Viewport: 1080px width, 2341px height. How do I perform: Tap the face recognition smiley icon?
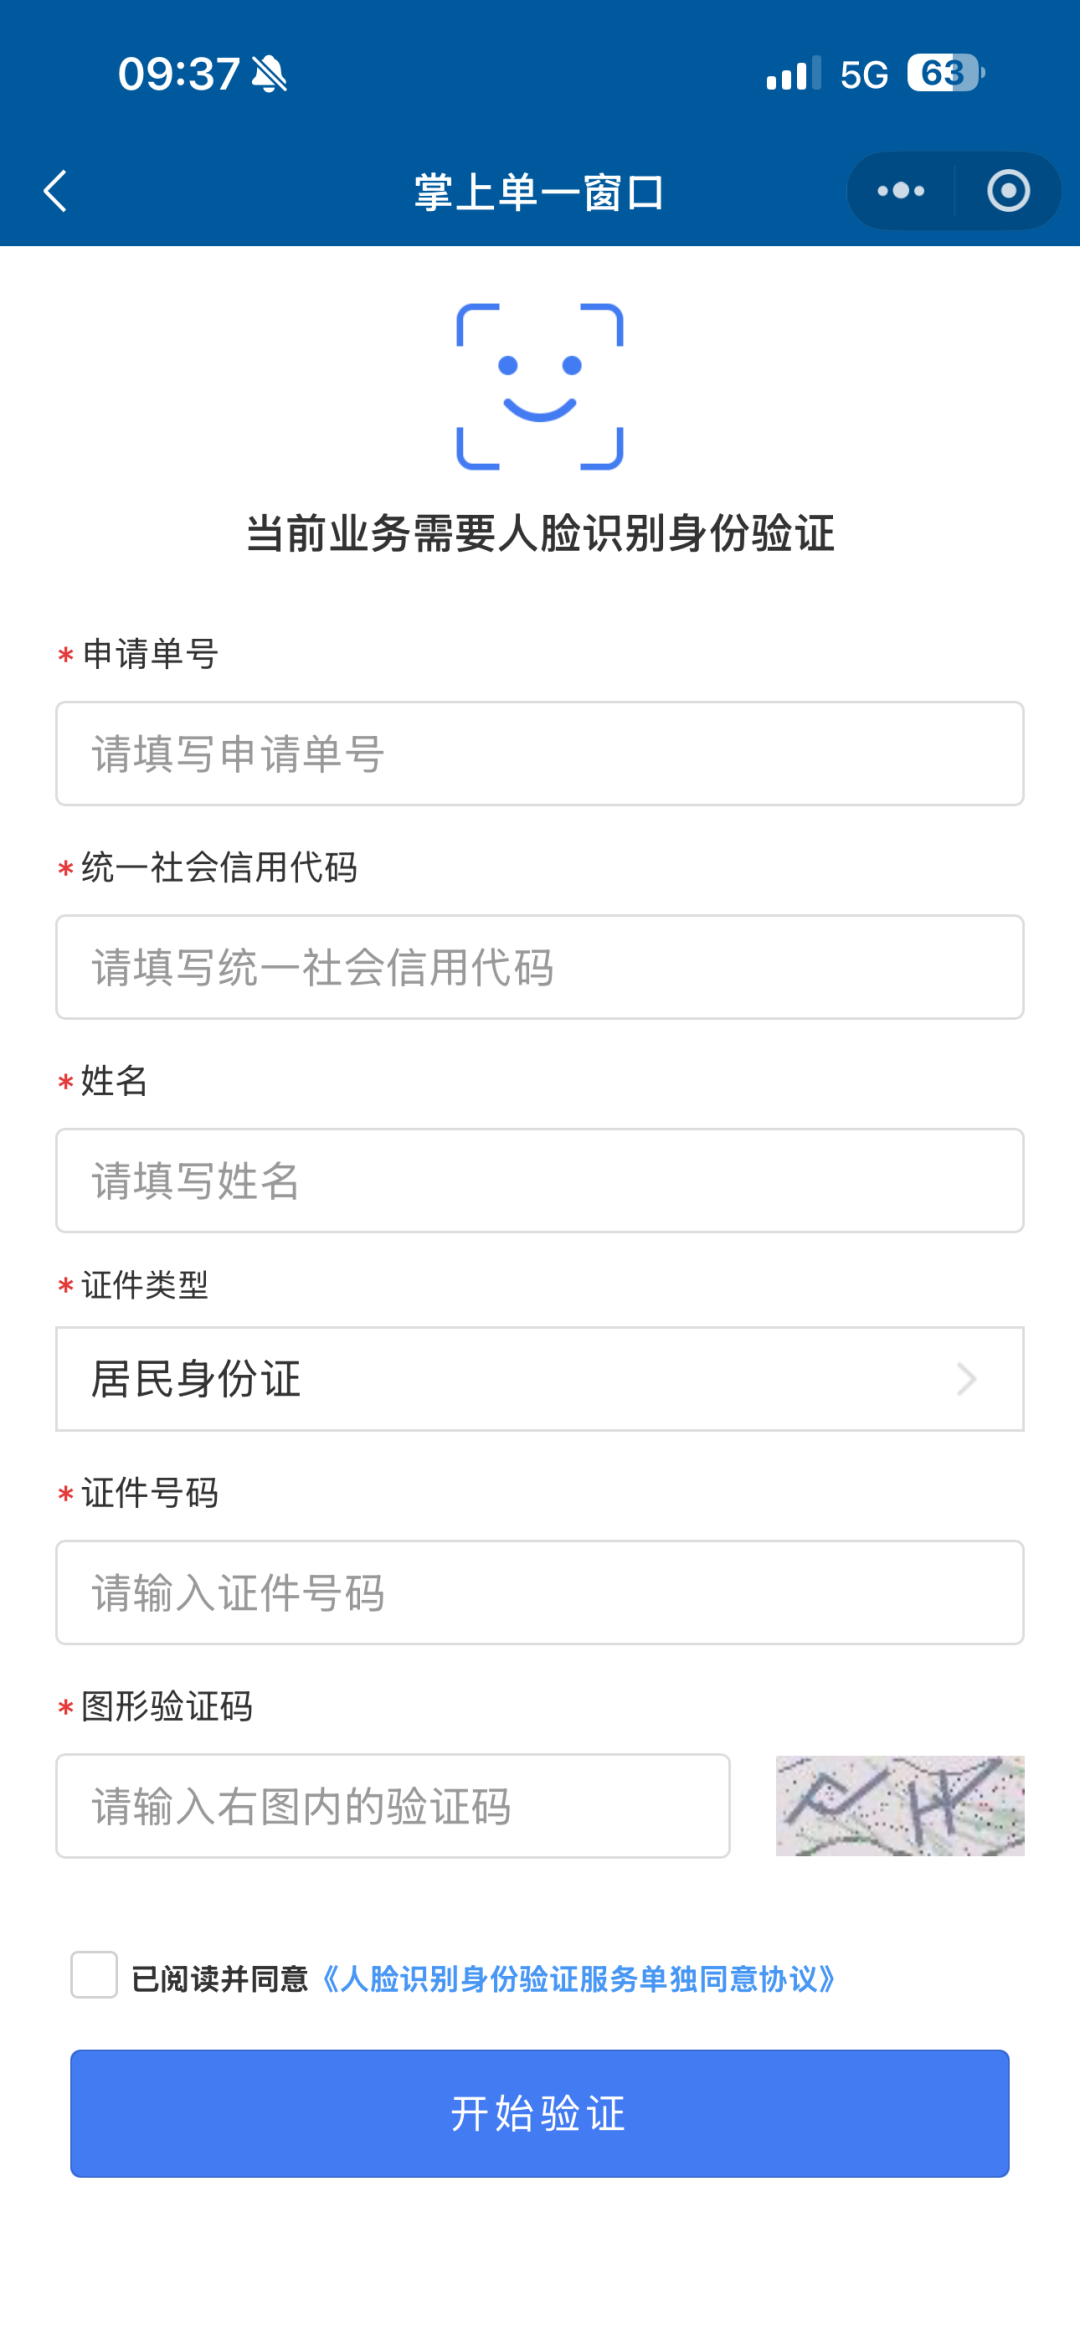540,387
